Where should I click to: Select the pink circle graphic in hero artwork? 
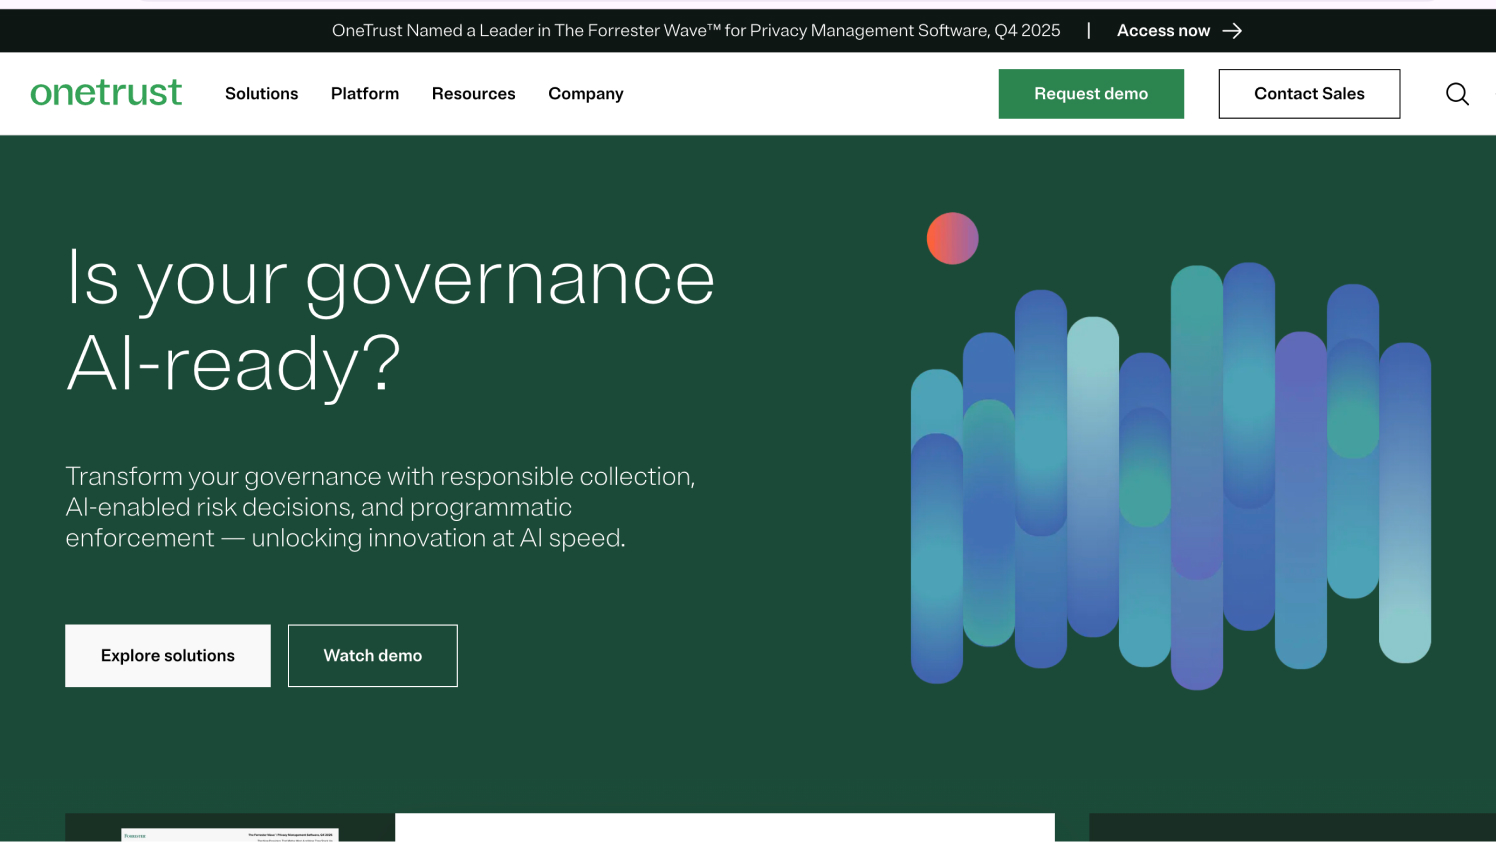(952, 238)
